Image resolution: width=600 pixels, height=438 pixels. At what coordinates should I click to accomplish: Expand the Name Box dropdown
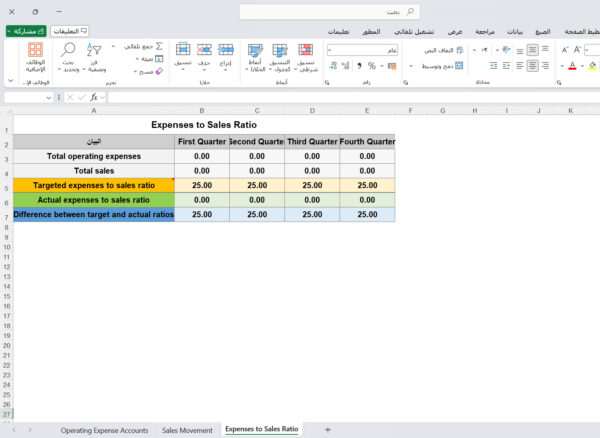[50, 97]
